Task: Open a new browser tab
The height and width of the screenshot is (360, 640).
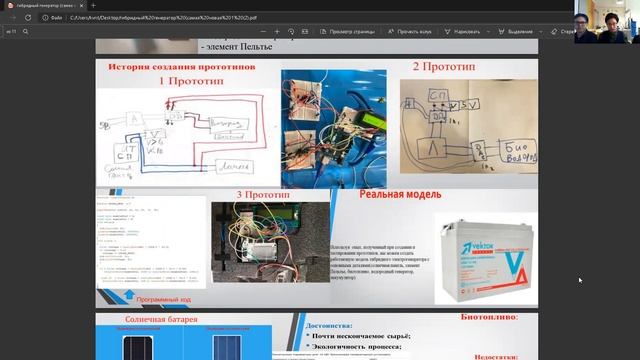Action: 93,6
